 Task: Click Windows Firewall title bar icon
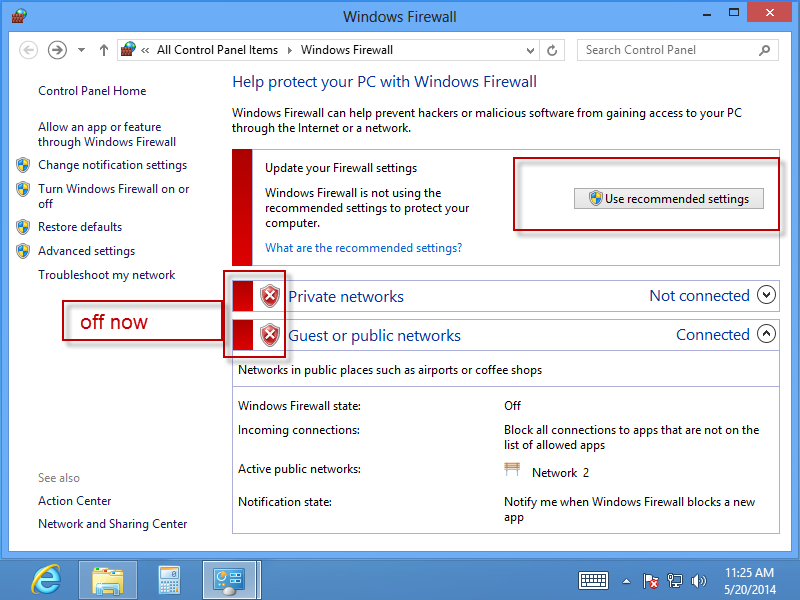[19, 16]
